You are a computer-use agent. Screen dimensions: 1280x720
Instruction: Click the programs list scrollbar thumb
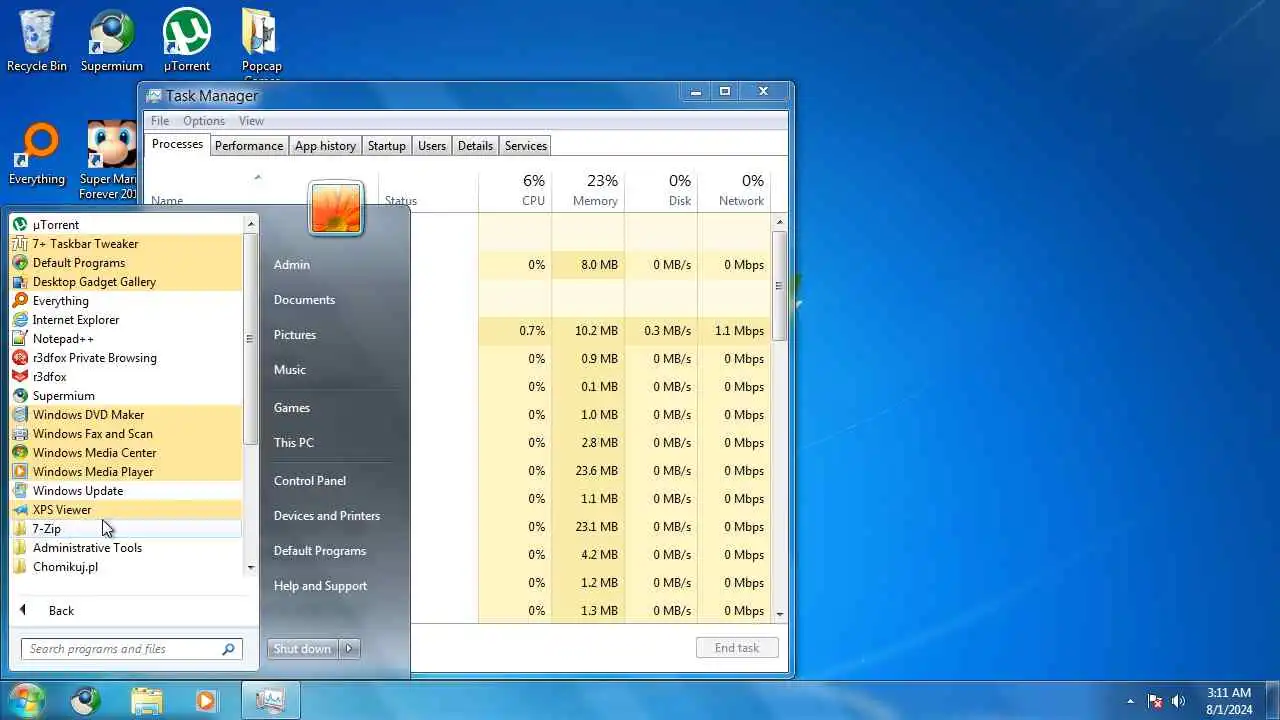click(x=250, y=339)
